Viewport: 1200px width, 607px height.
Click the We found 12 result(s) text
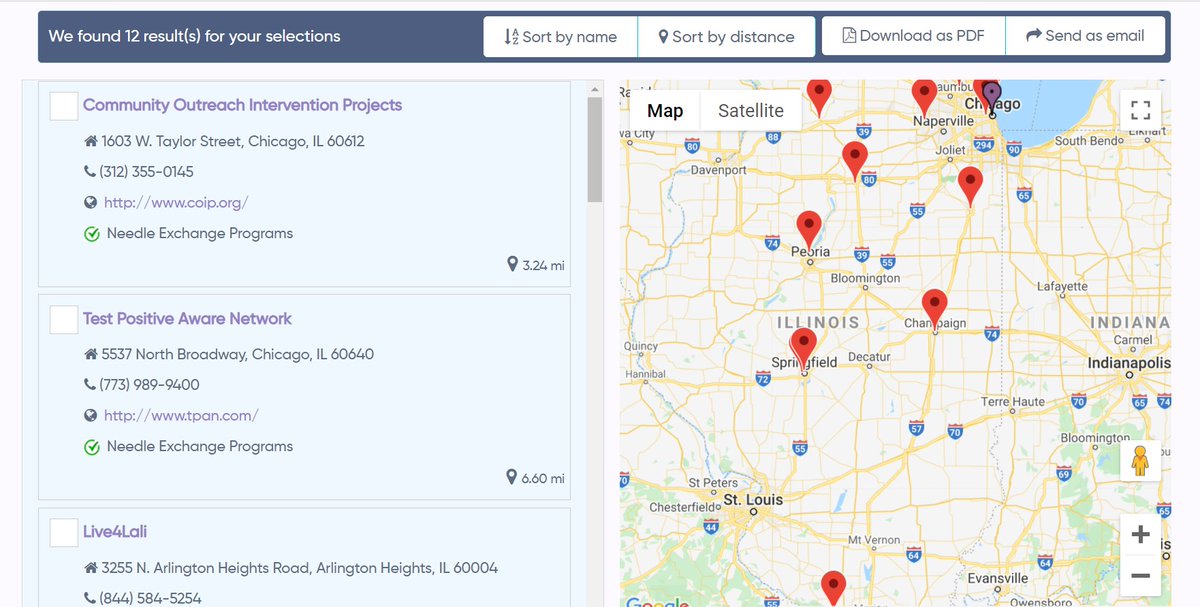(x=195, y=36)
